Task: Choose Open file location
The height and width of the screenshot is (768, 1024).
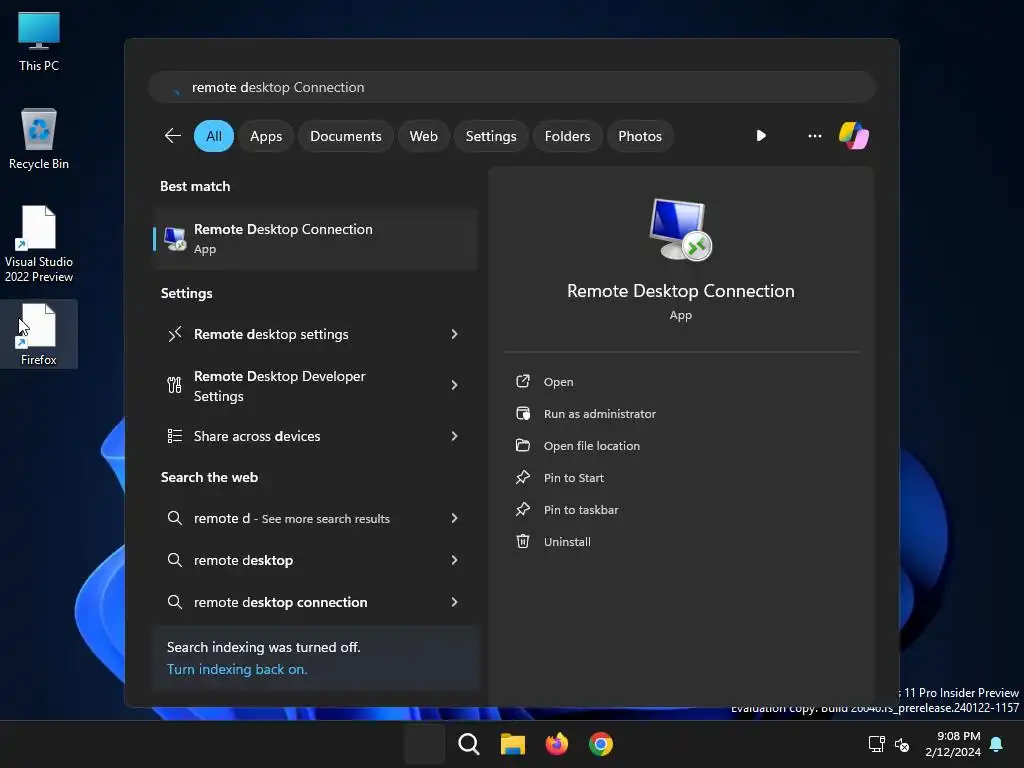Action: (592, 446)
